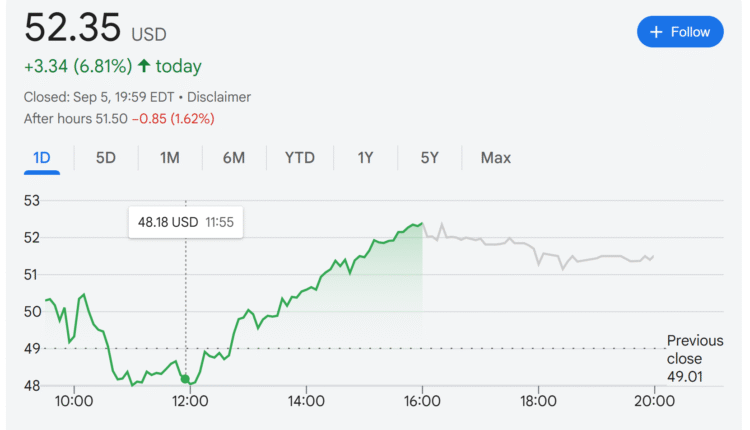Click the 52.35 USD price heading
The height and width of the screenshot is (430, 750).
[x=94, y=28]
